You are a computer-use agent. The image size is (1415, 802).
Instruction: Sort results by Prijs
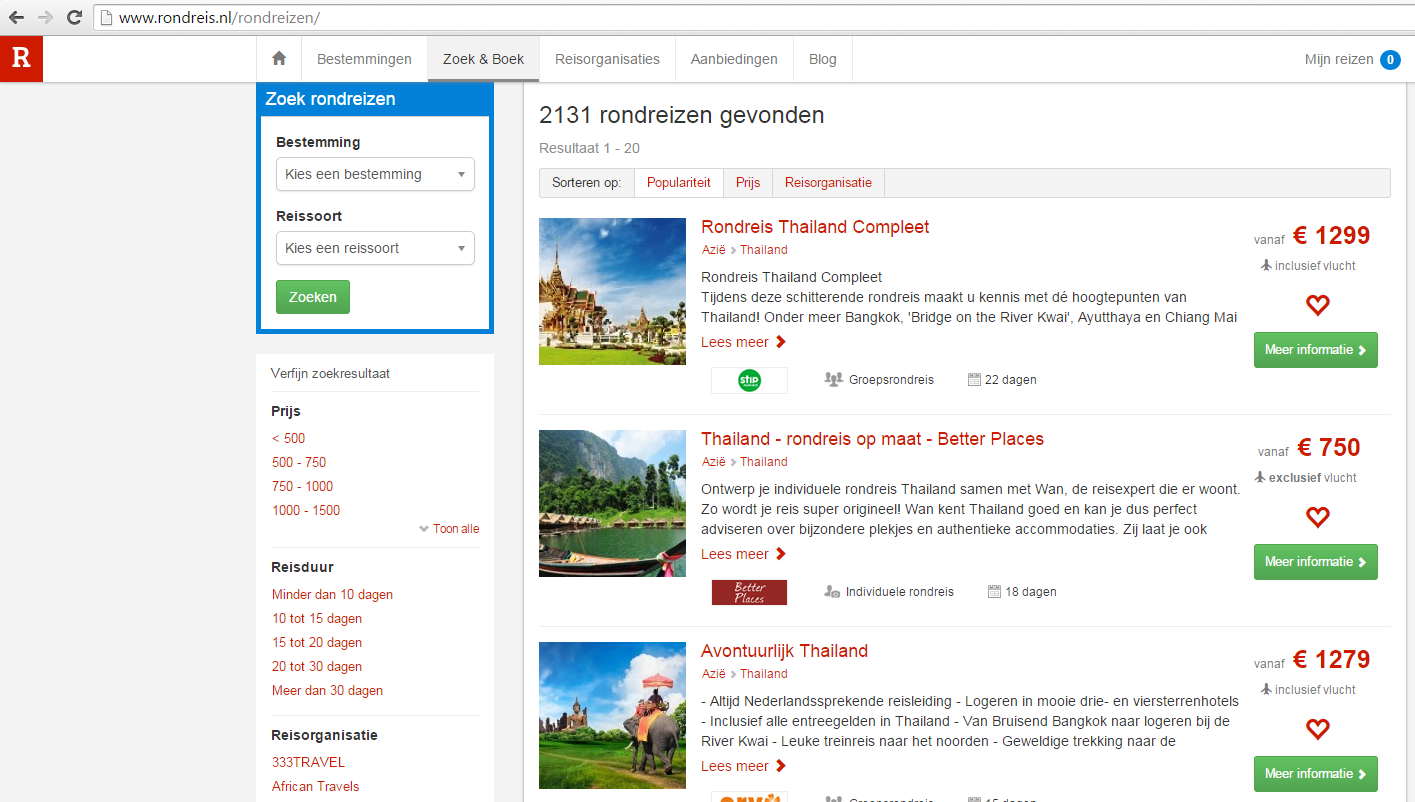click(x=748, y=183)
